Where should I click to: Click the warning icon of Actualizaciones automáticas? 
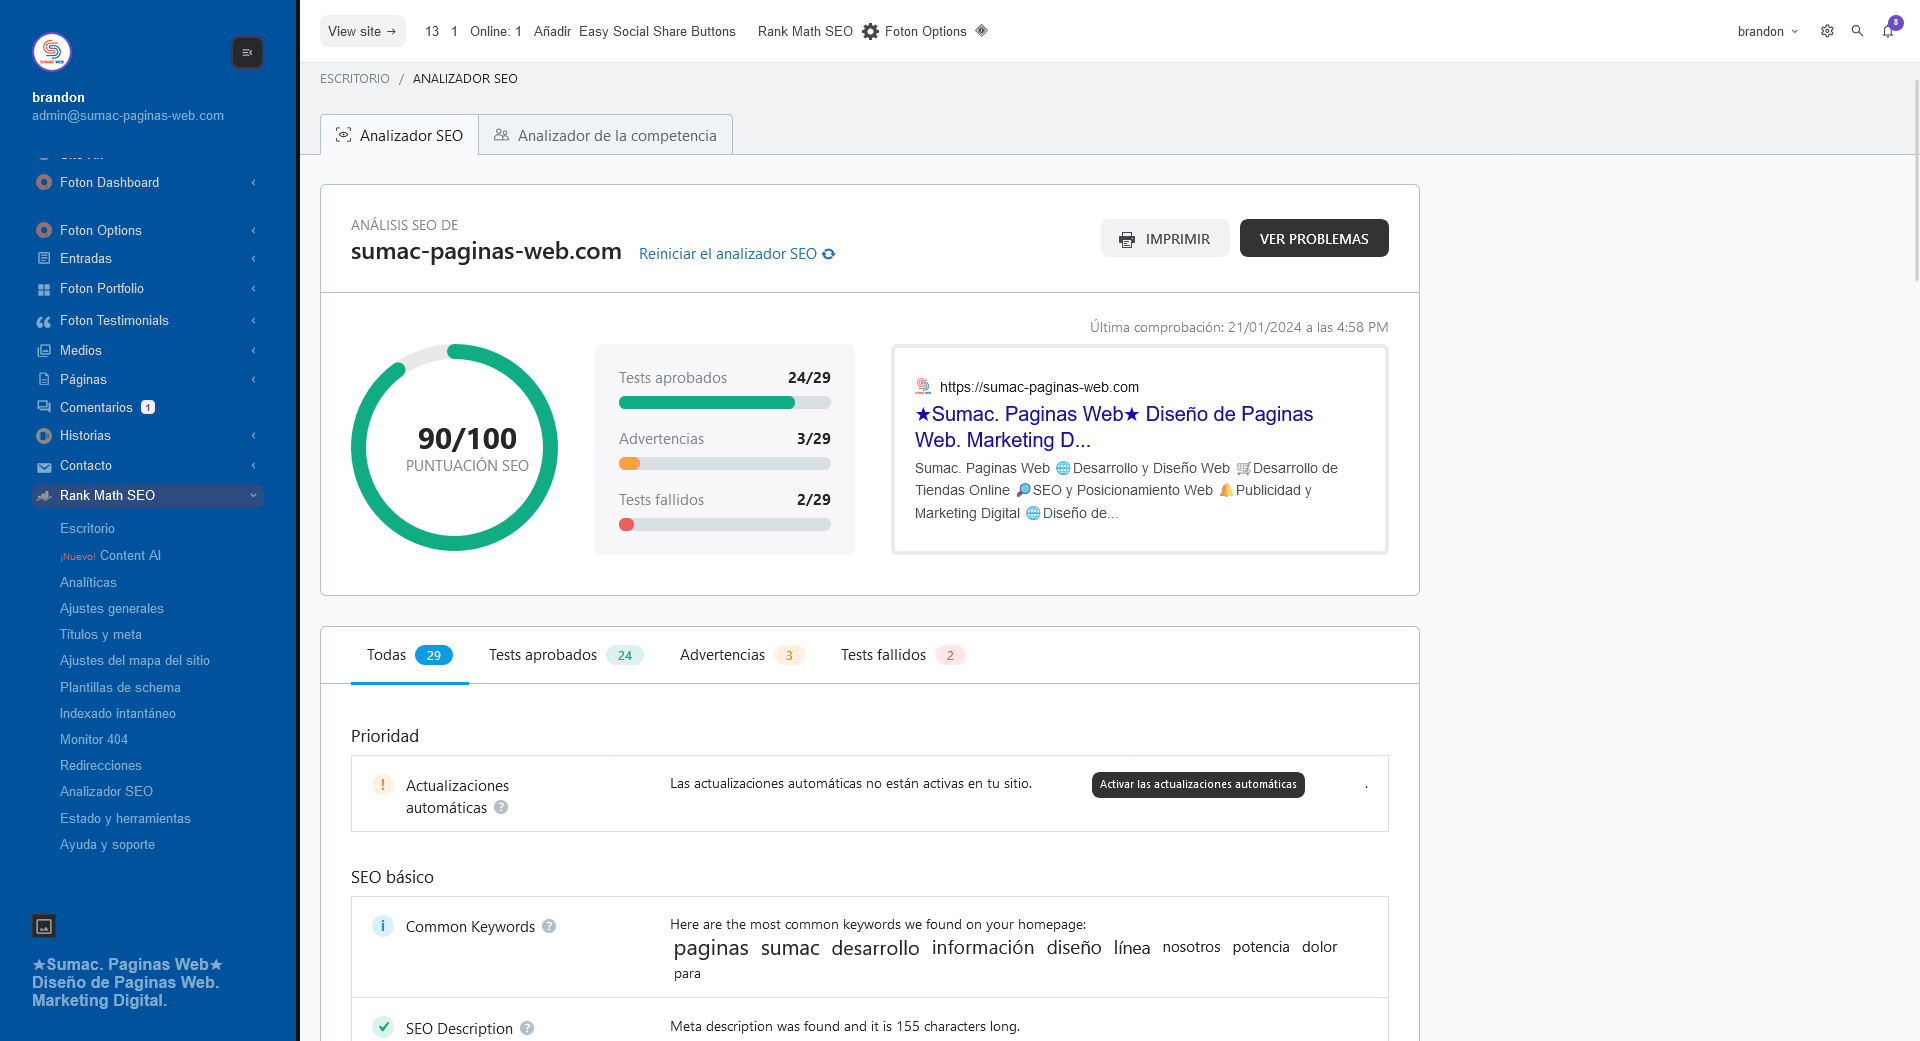pyautogui.click(x=382, y=785)
